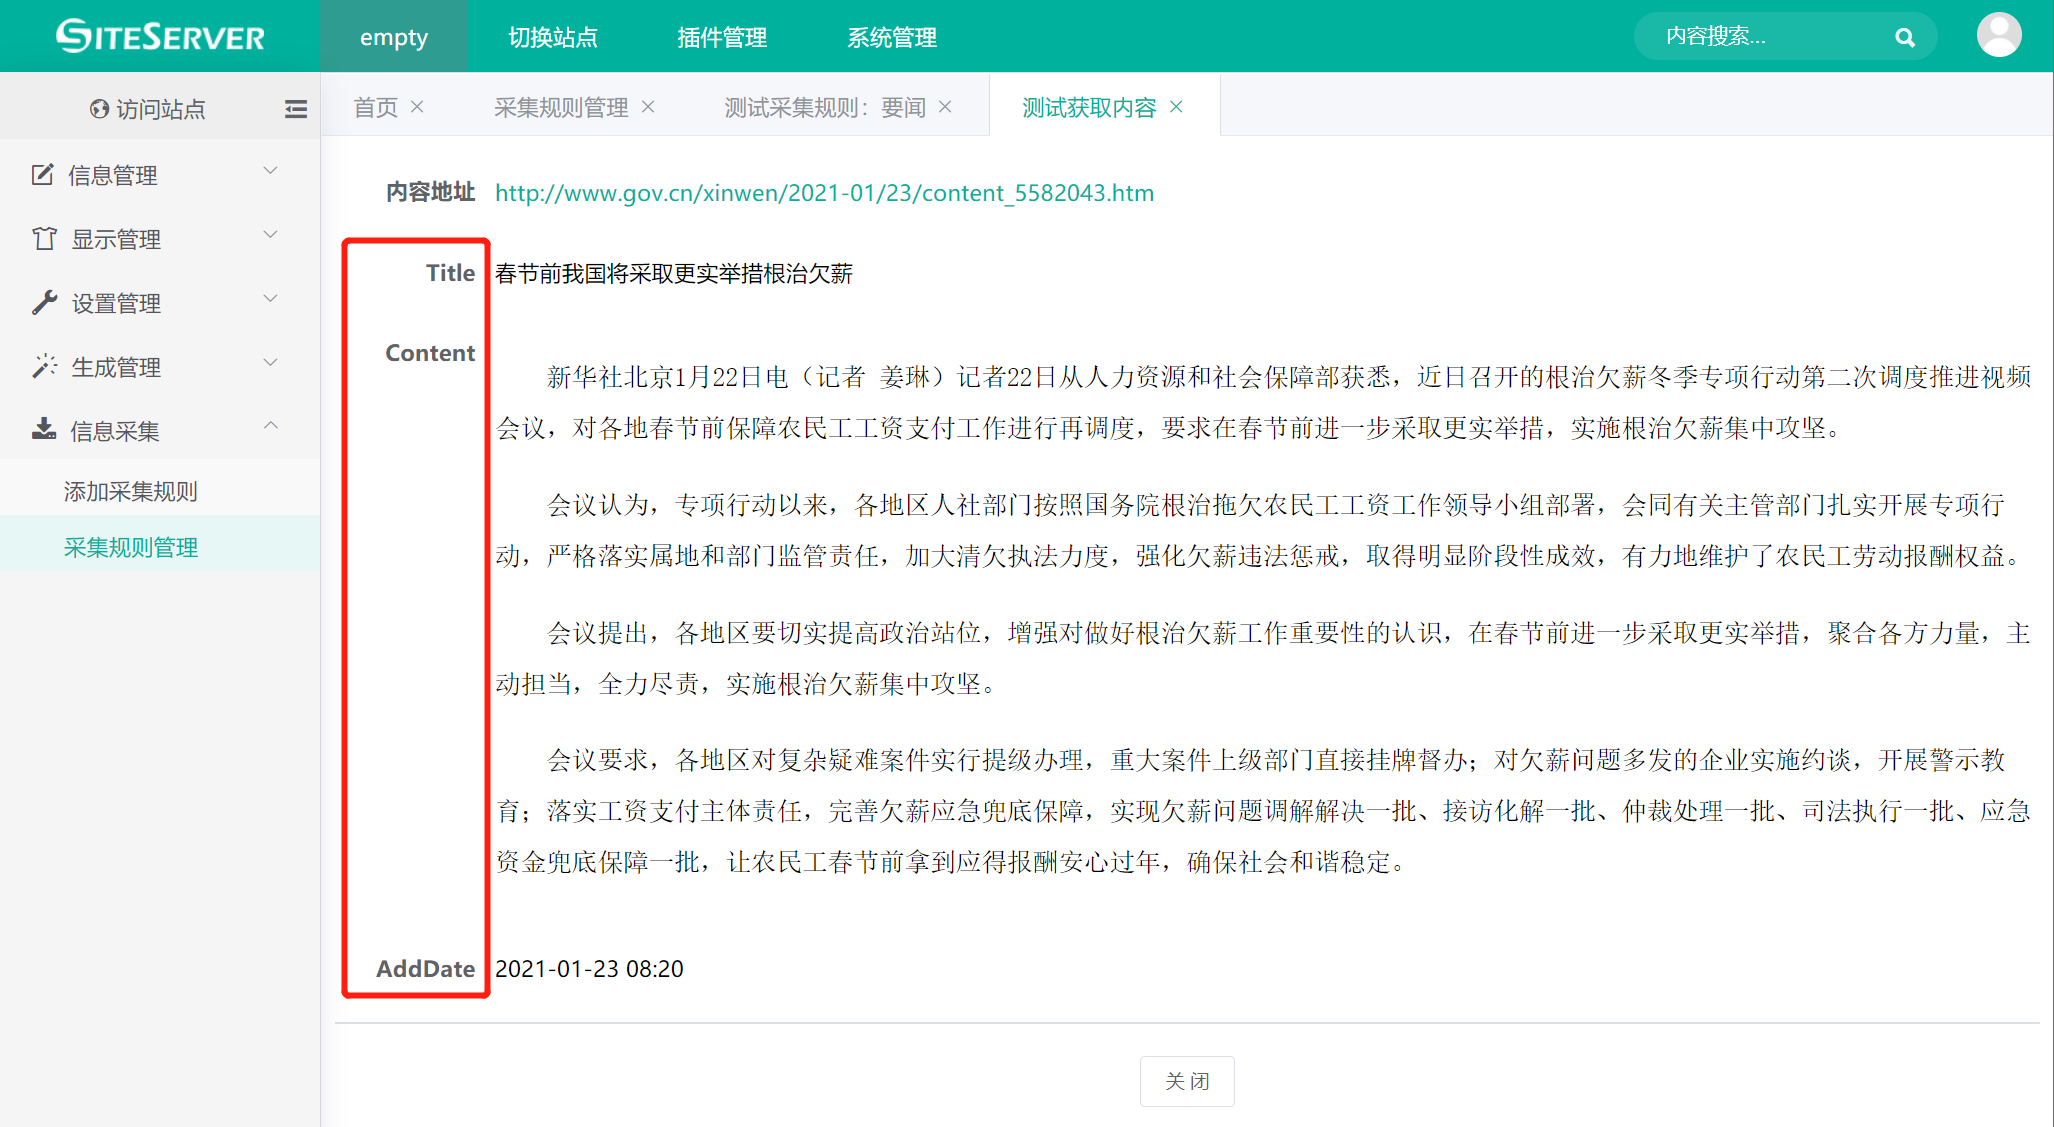Close the 测试获取内容 tab
Image resolution: width=2054 pixels, height=1127 pixels.
pyautogui.click(x=1177, y=107)
